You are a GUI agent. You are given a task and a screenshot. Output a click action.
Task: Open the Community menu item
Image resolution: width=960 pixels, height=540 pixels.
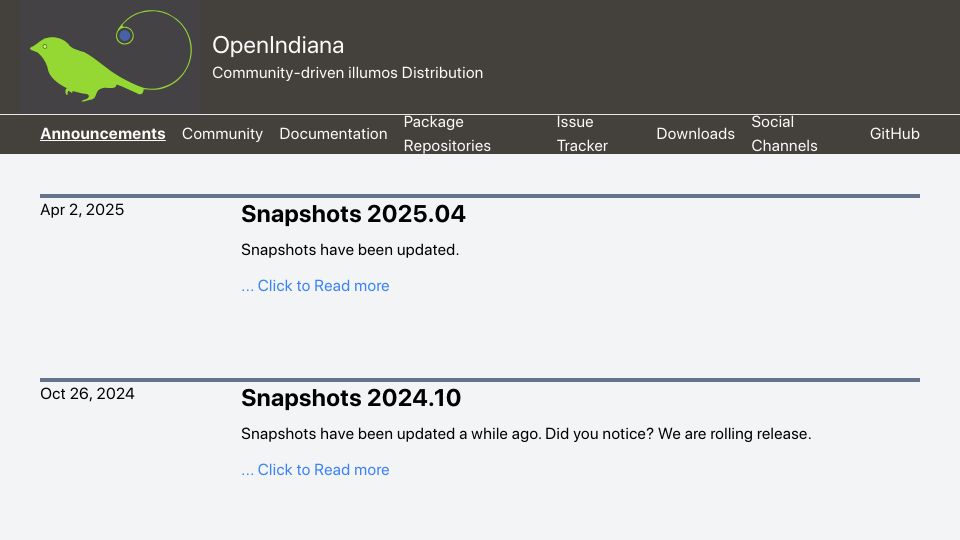222,133
